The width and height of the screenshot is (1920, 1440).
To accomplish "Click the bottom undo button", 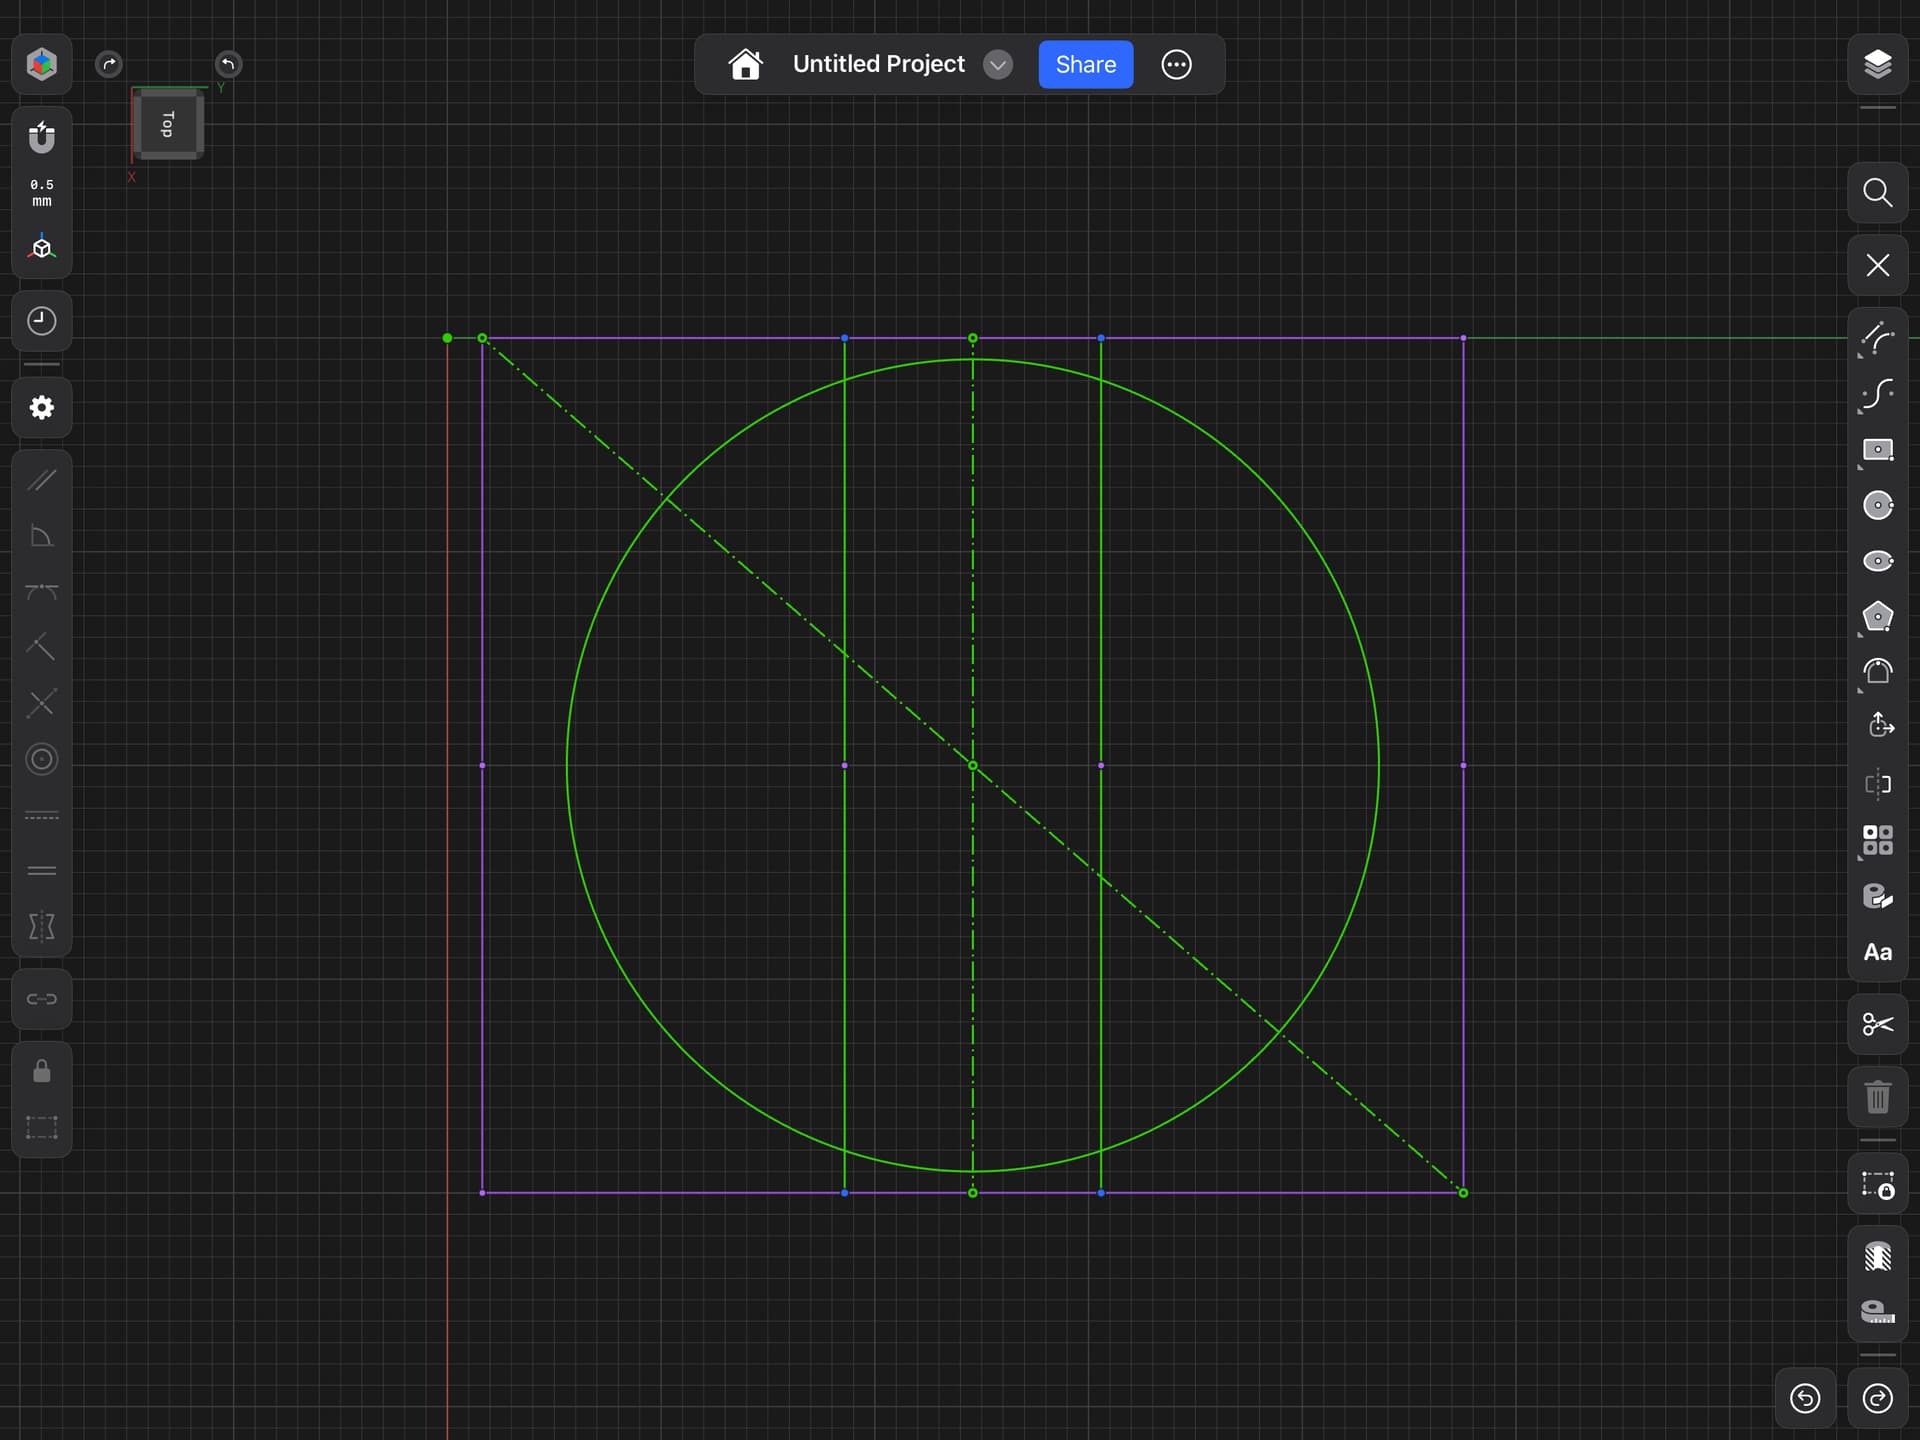I will tap(1805, 1398).
